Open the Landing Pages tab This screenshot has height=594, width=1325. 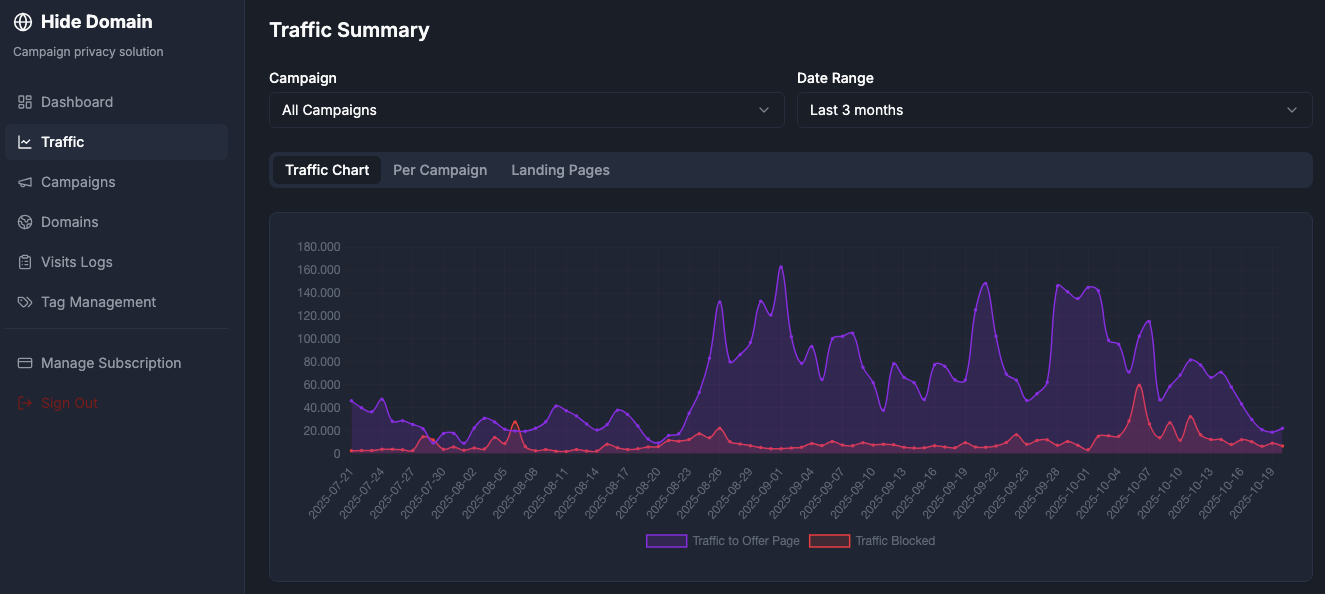(x=560, y=170)
